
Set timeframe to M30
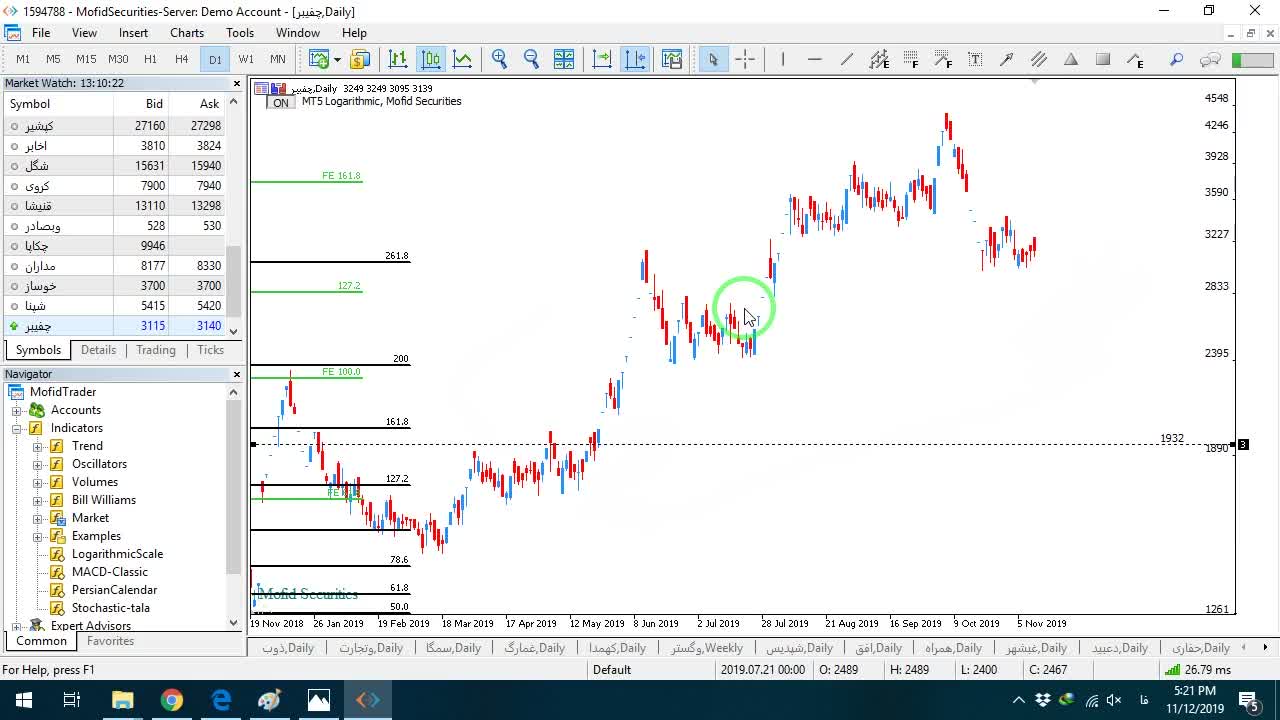(x=118, y=59)
